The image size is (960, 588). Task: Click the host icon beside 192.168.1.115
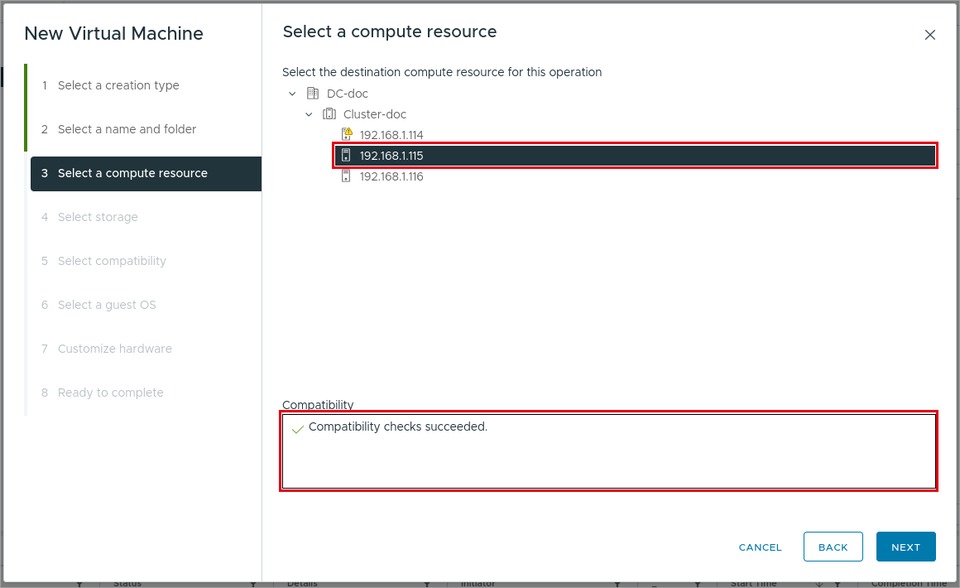point(346,156)
